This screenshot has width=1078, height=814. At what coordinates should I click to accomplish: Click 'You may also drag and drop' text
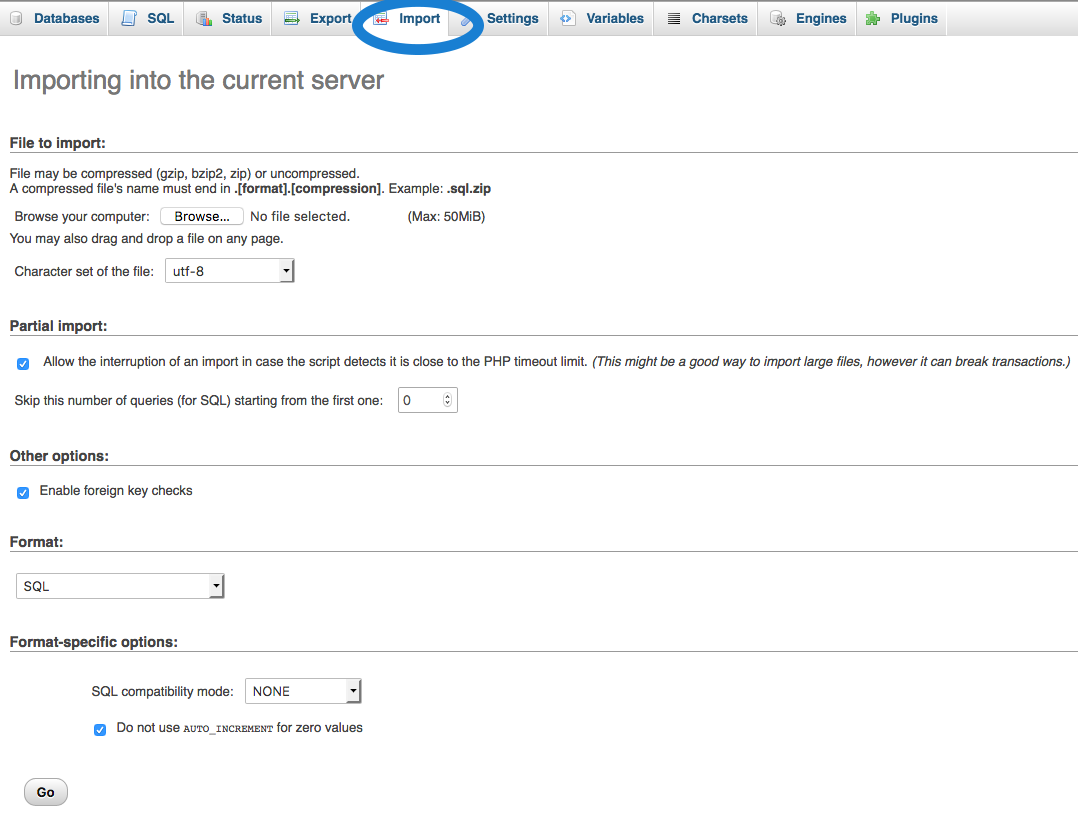click(146, 239)
